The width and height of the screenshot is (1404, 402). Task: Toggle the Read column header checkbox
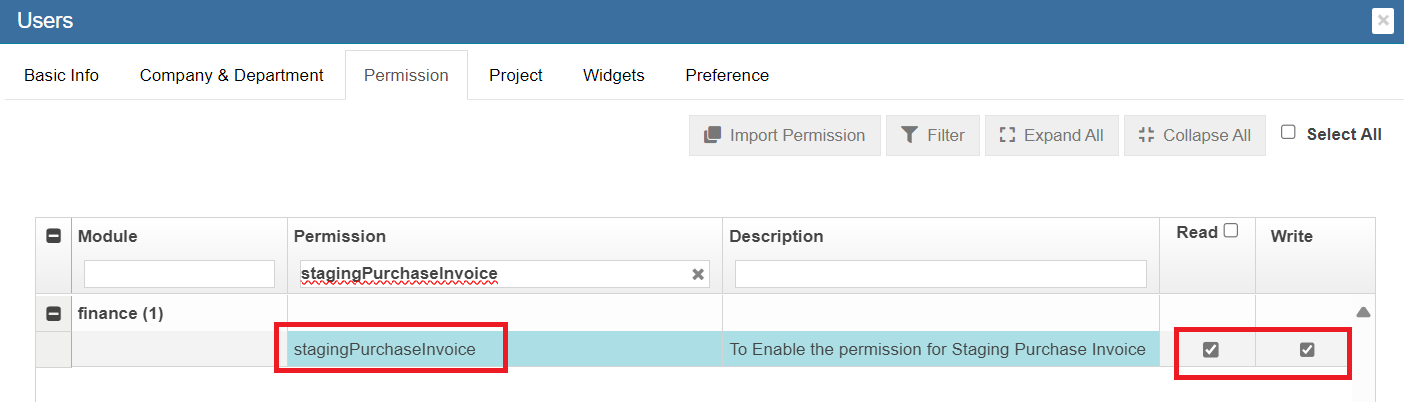click(x=1230, y=231)
